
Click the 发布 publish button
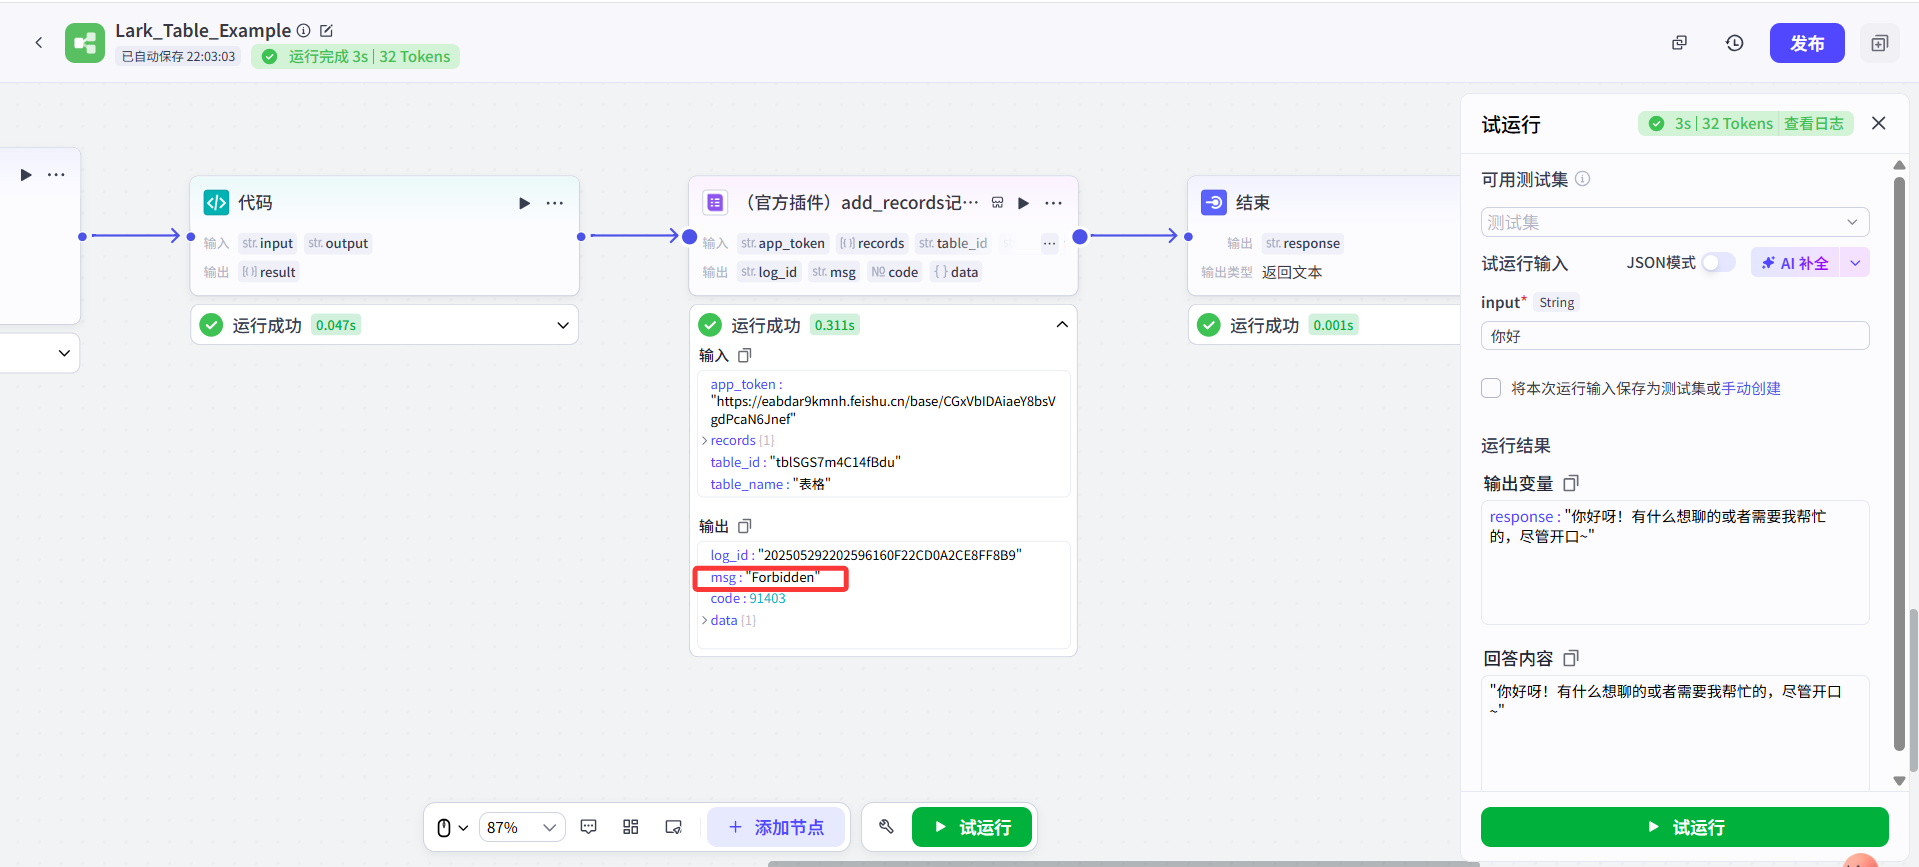[1807, 43]
